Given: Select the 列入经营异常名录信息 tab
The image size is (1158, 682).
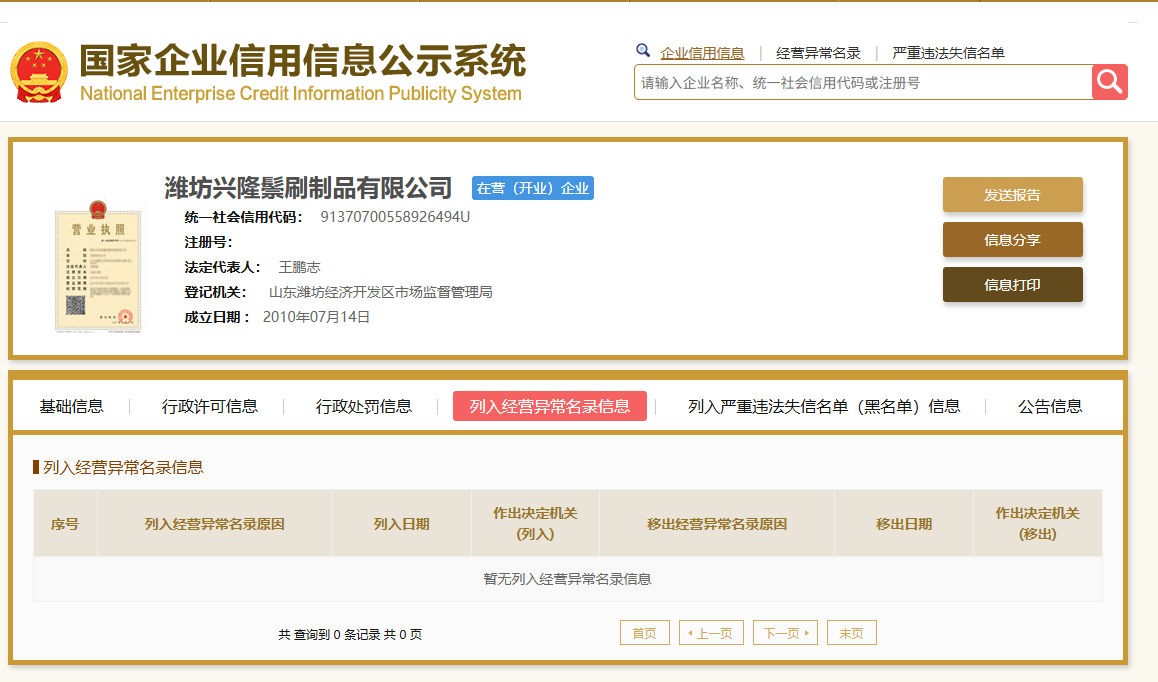Looking at the screenshot, I should pyautogui.click(x=549, y=406).
